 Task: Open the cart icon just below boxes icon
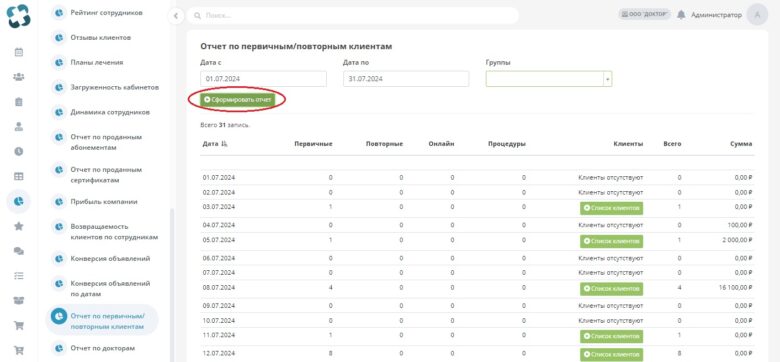point(18,326)
